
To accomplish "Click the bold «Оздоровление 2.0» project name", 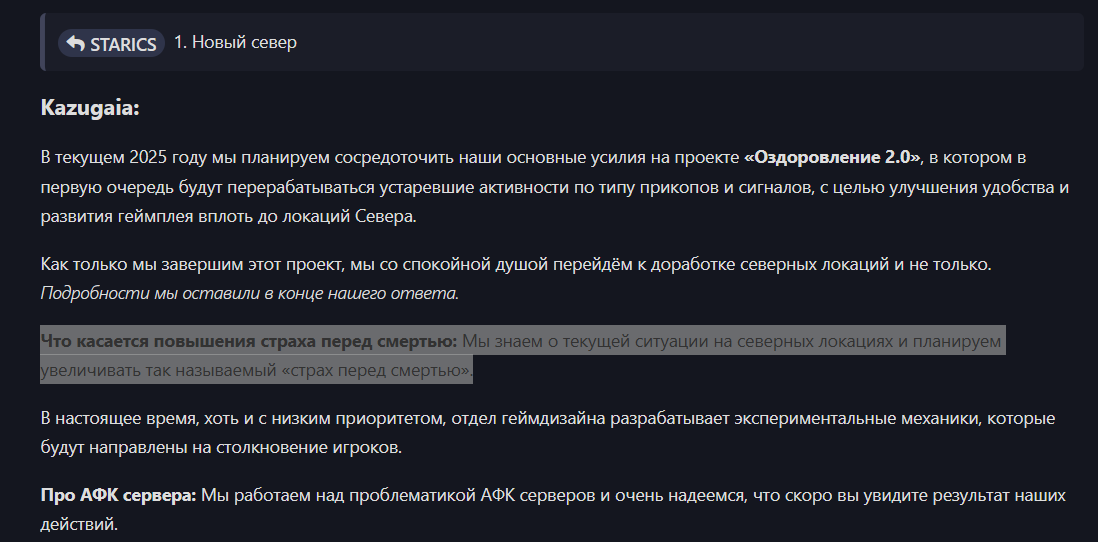I will pyautogui.click(x=833, y=158).
